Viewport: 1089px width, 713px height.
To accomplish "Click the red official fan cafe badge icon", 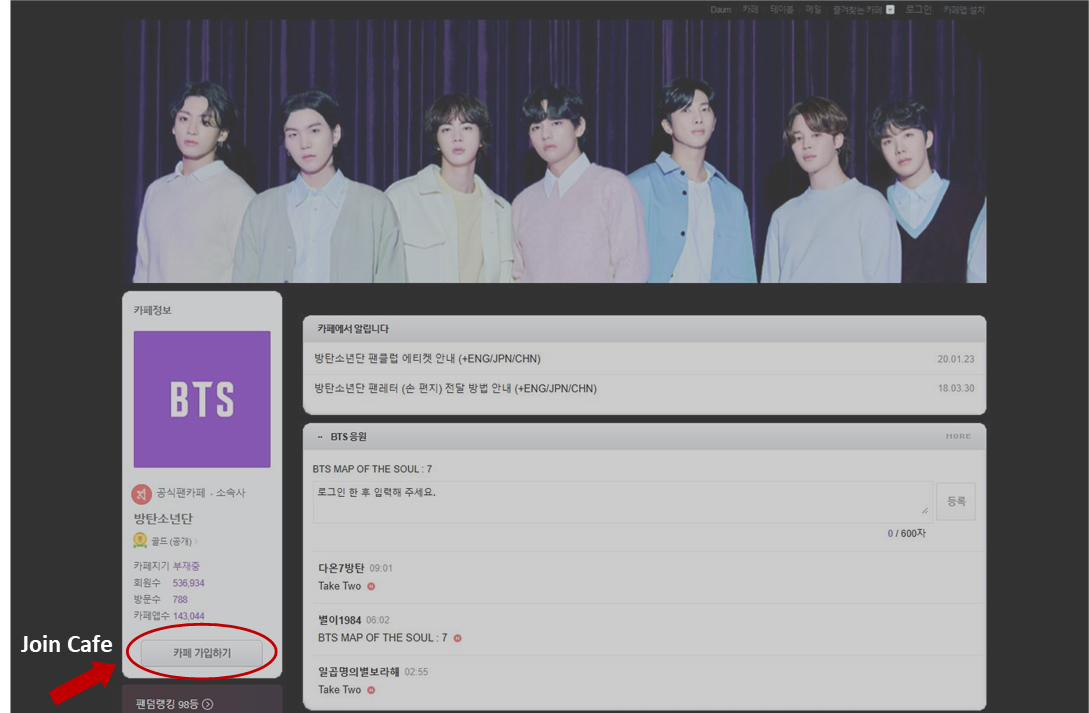I will [141, 494].
